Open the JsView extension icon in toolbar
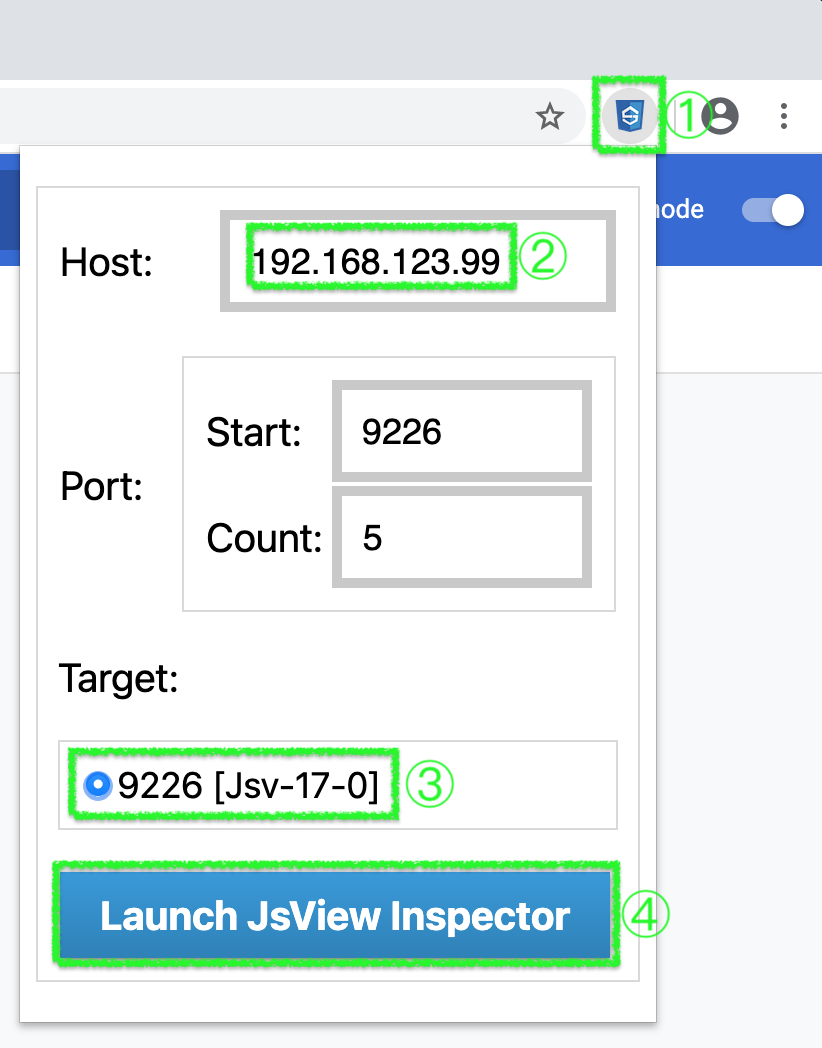The width and height of the screenshot is (822, 1048). coord(629,116)
